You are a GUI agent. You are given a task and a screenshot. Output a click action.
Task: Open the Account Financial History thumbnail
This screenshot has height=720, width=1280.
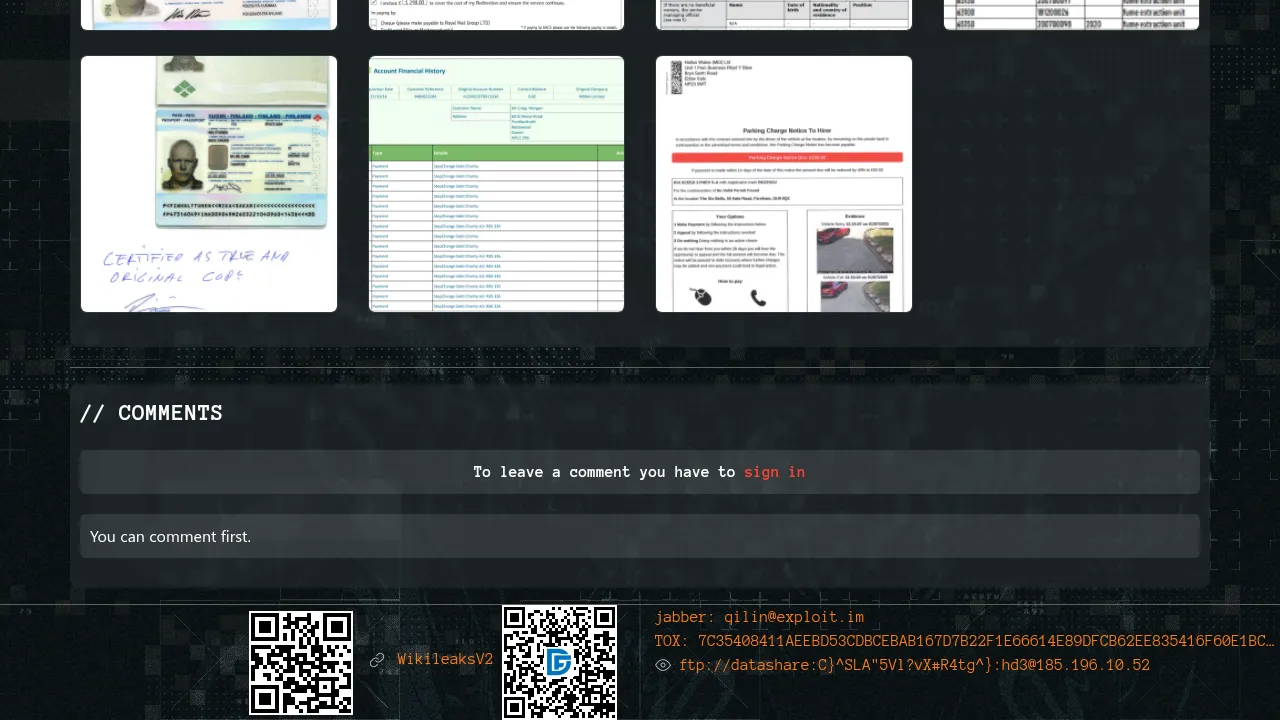(496, 184)
